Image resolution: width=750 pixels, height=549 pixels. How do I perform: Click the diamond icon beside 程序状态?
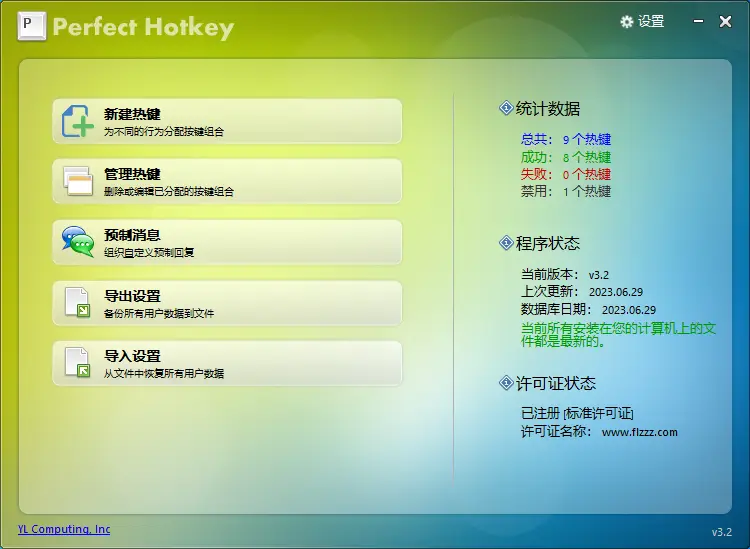(505, 243)
